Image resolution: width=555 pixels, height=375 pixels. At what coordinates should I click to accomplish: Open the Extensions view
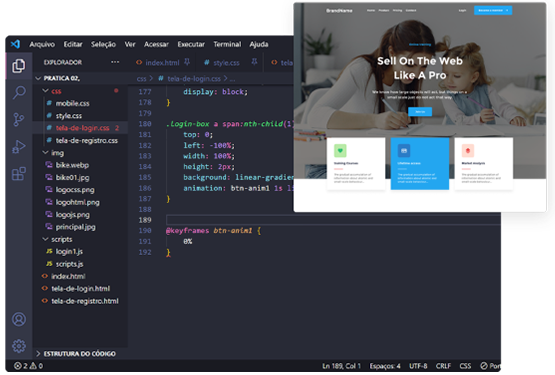pos(19,174)
